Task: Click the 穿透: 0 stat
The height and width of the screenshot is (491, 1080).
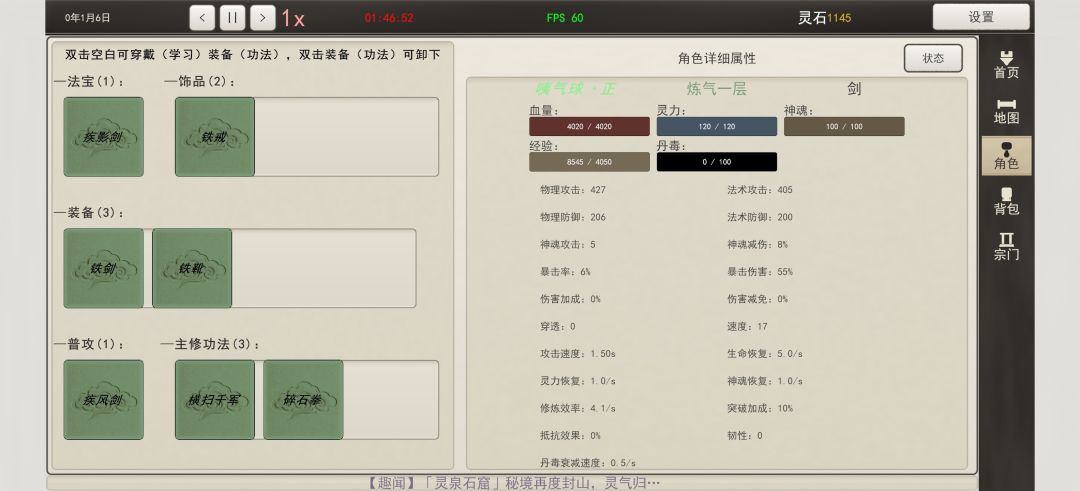Action: [558, 326]
